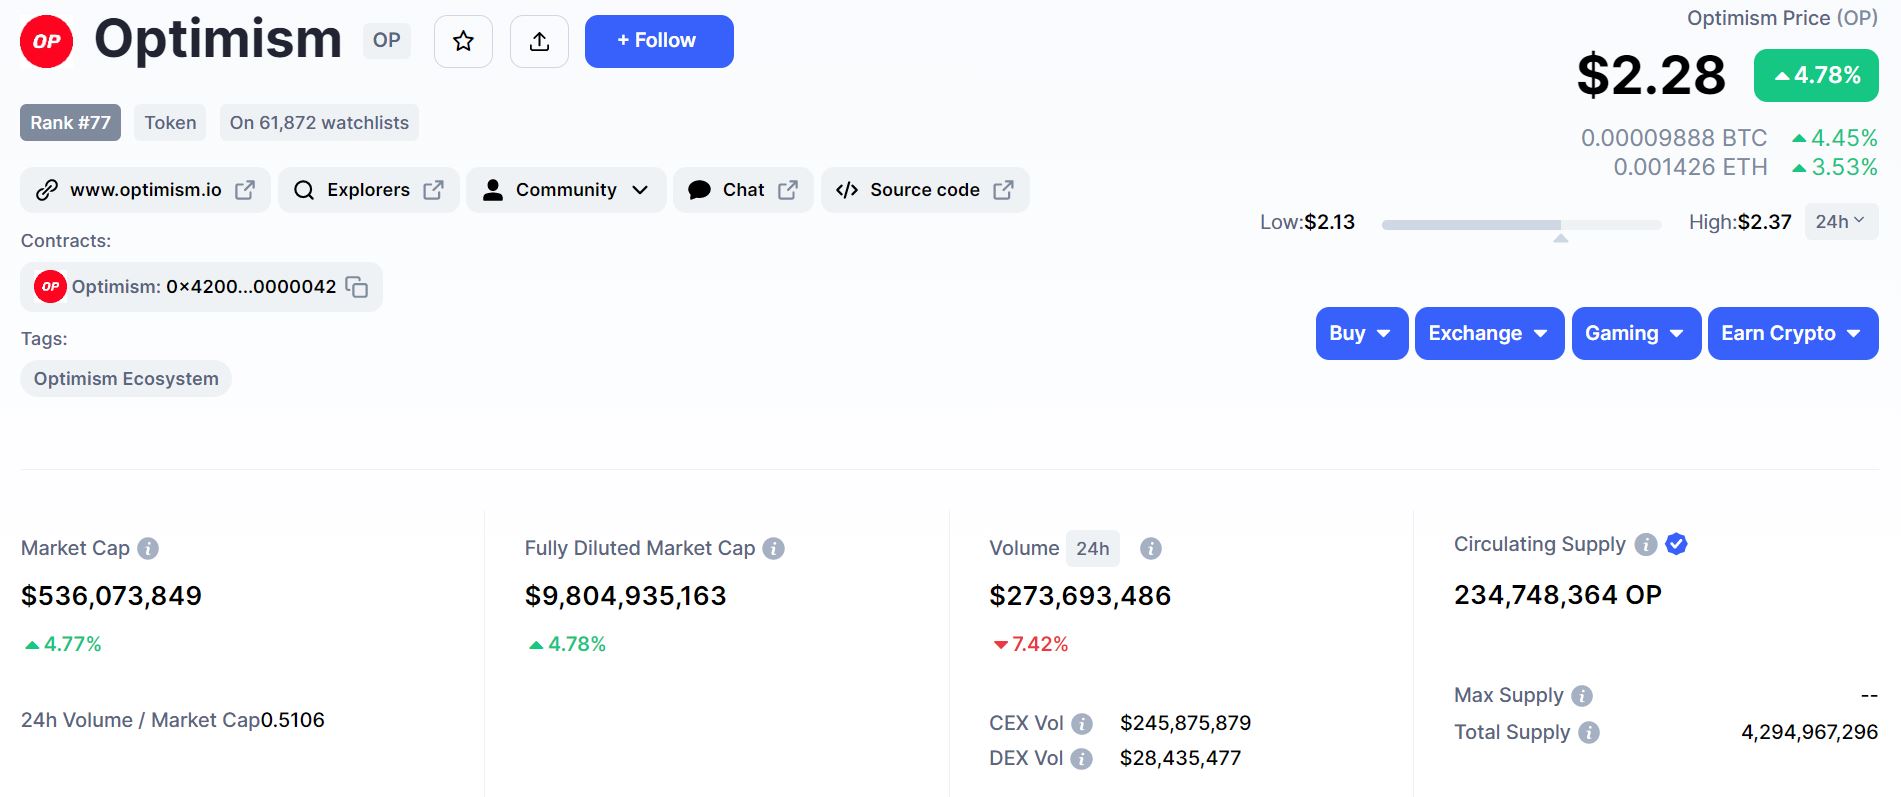The image size is (1901, 797).
Task: Open the Chat link
Action: tap(743, 190)
